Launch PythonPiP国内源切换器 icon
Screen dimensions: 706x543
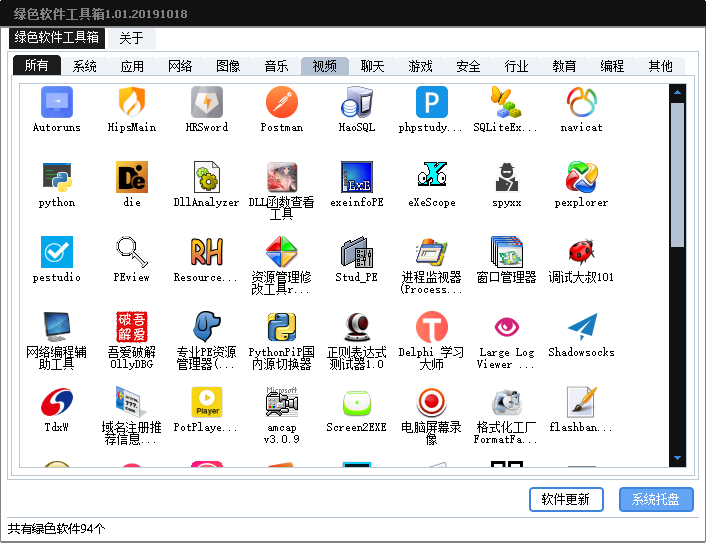[x=282, y=327]
